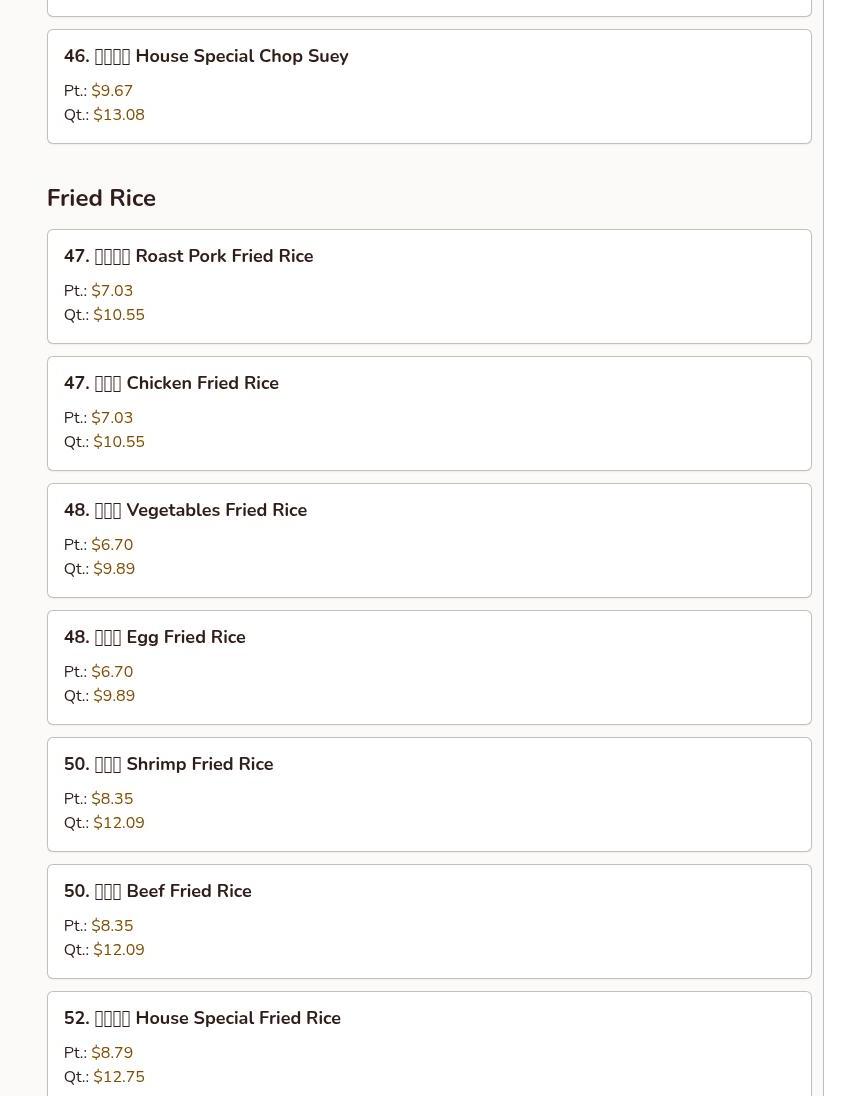The height and width of the screenshot is (1096, 844).
Task: Click the $13.08 quart price for Chop Suey
Action: click(x=119, y=115)
